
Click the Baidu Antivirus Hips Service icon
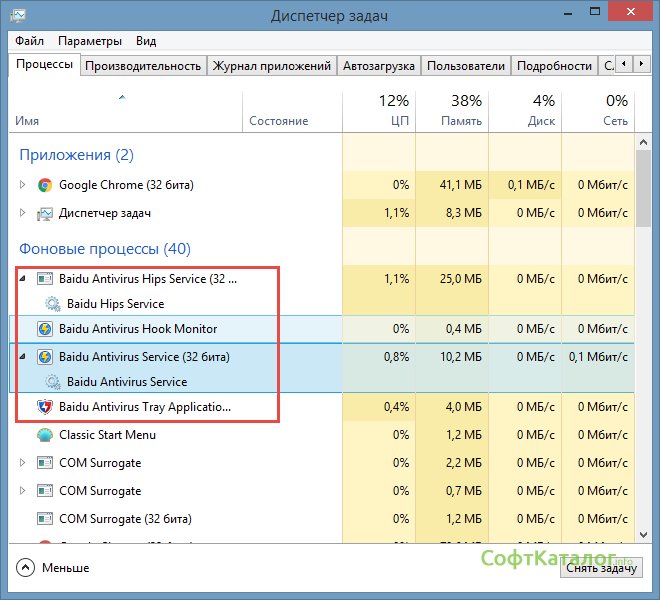(44, 279)
